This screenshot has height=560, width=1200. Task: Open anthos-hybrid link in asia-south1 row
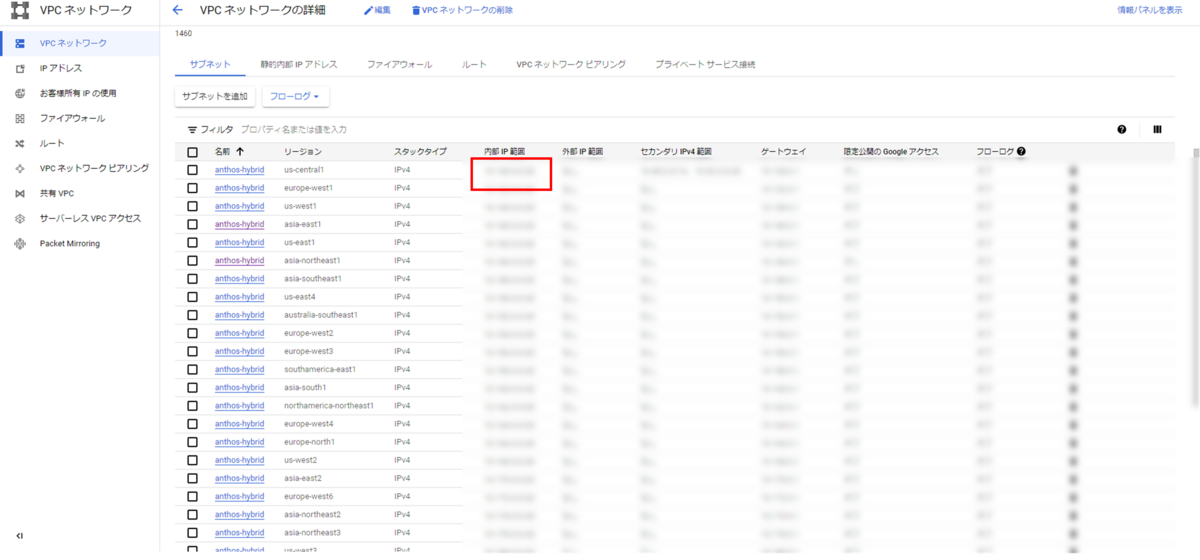(x=239, y=387)
